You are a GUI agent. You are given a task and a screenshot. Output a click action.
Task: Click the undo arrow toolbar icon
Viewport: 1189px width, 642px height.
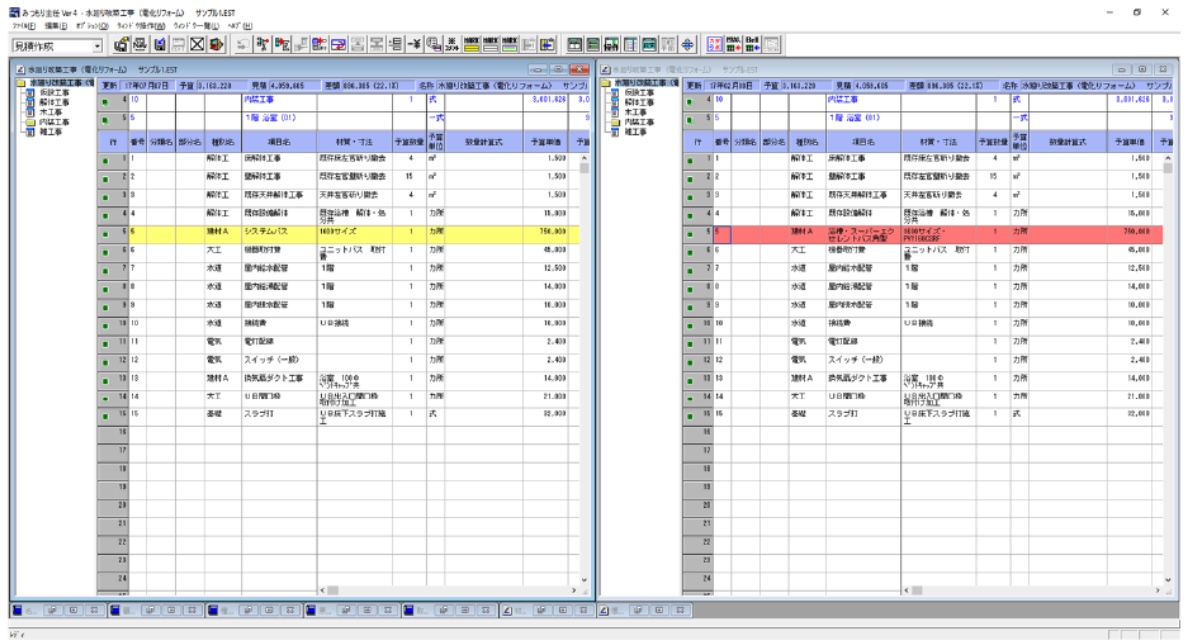pyautogui.click(x=242, y=45)
